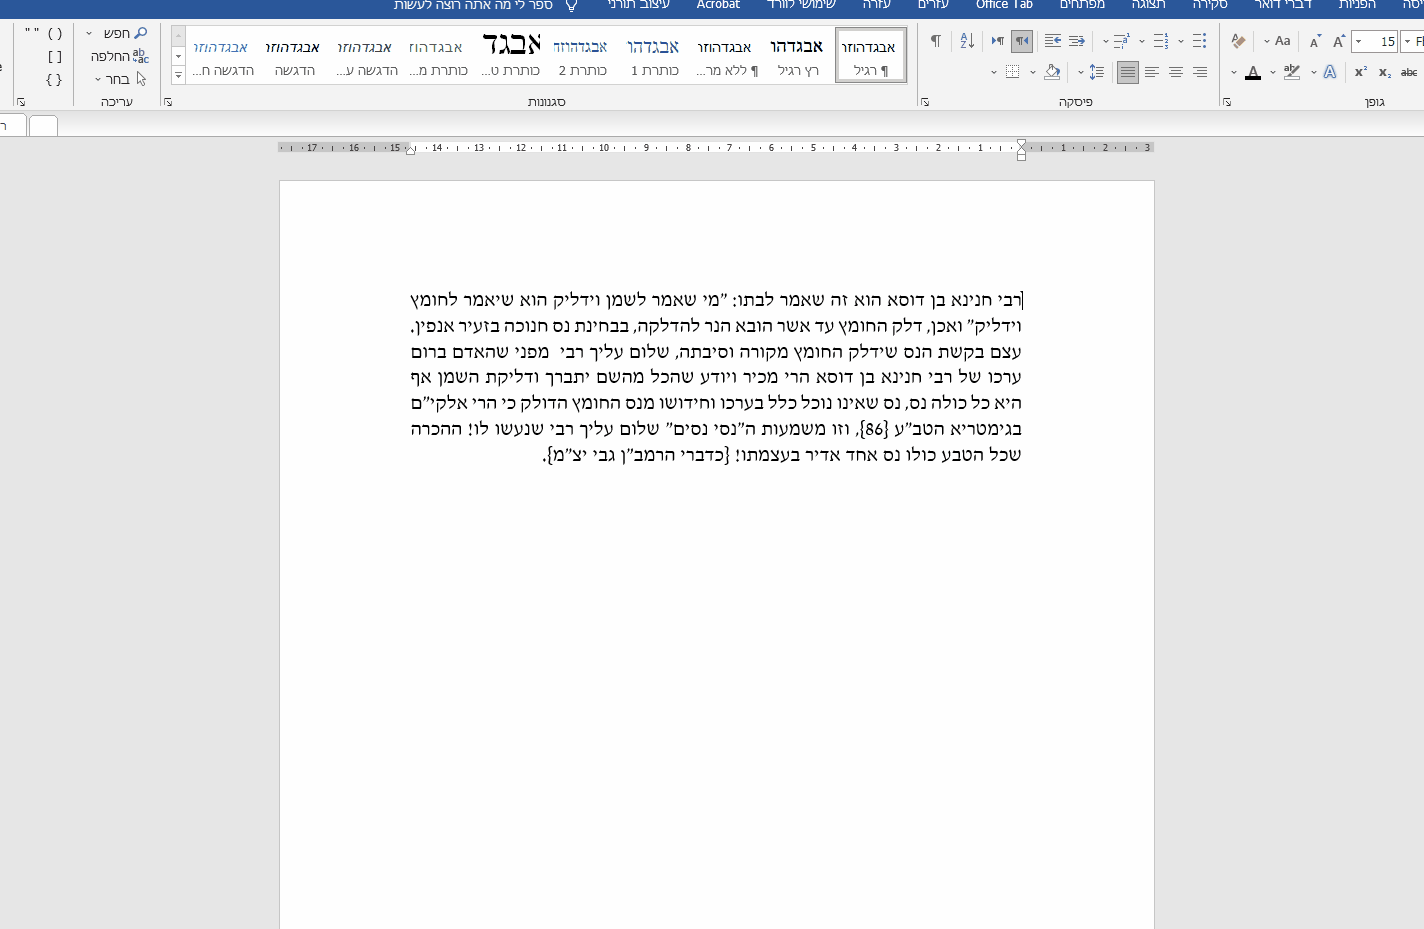Toggle strikethrough on selected text
Image resolution: width=1424 pixels, height=929 pixels.
1408,72
